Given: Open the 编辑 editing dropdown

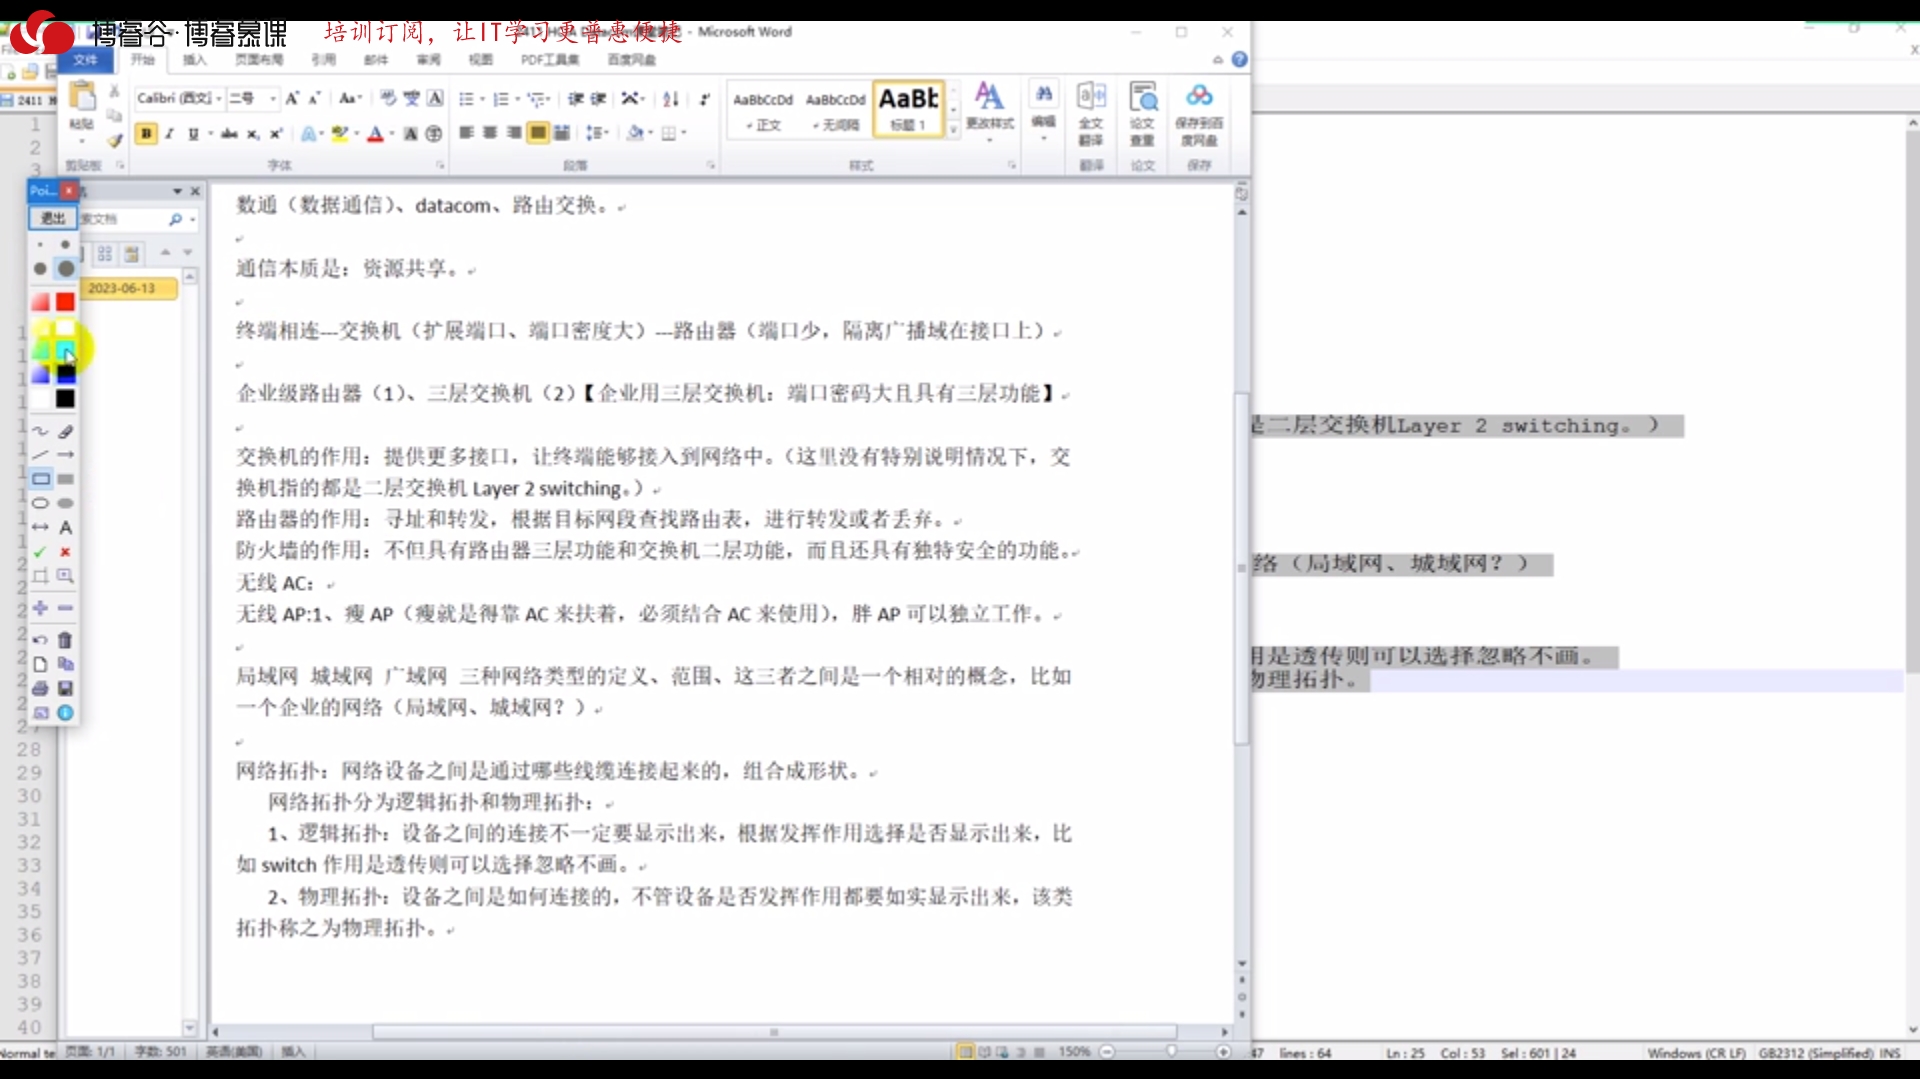Looking at the screenshot, I should (x=1044, y=110).
